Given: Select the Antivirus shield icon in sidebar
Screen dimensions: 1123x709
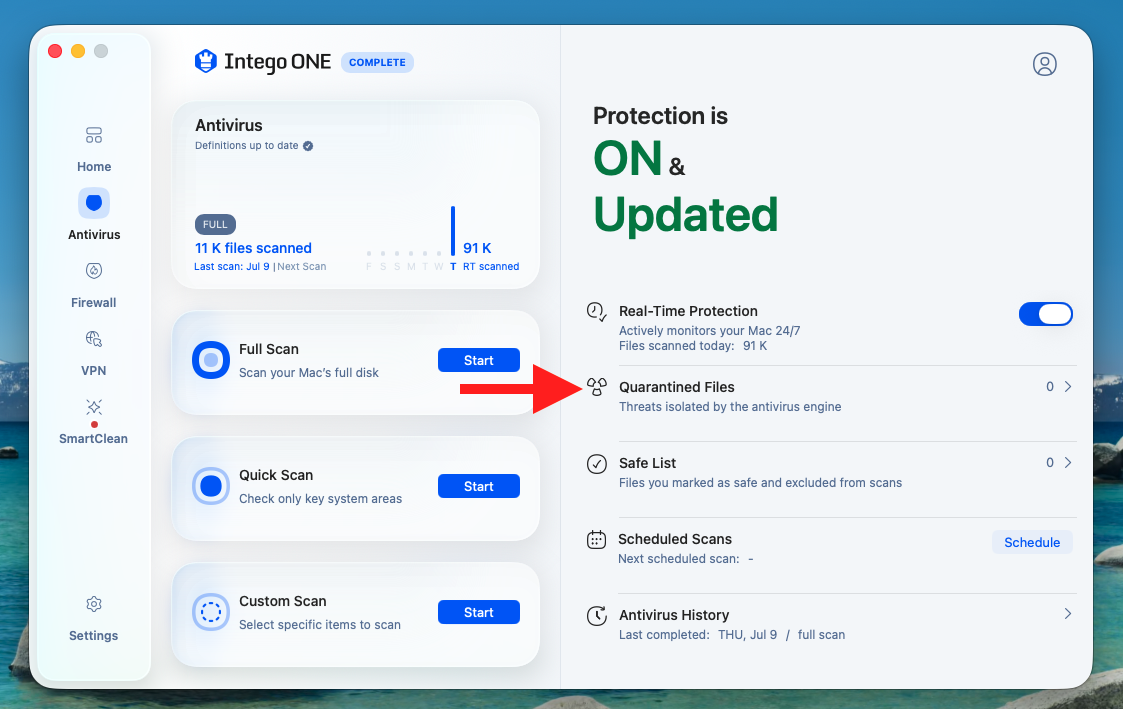Looking at the screenshot, I should tap(94, 203).
